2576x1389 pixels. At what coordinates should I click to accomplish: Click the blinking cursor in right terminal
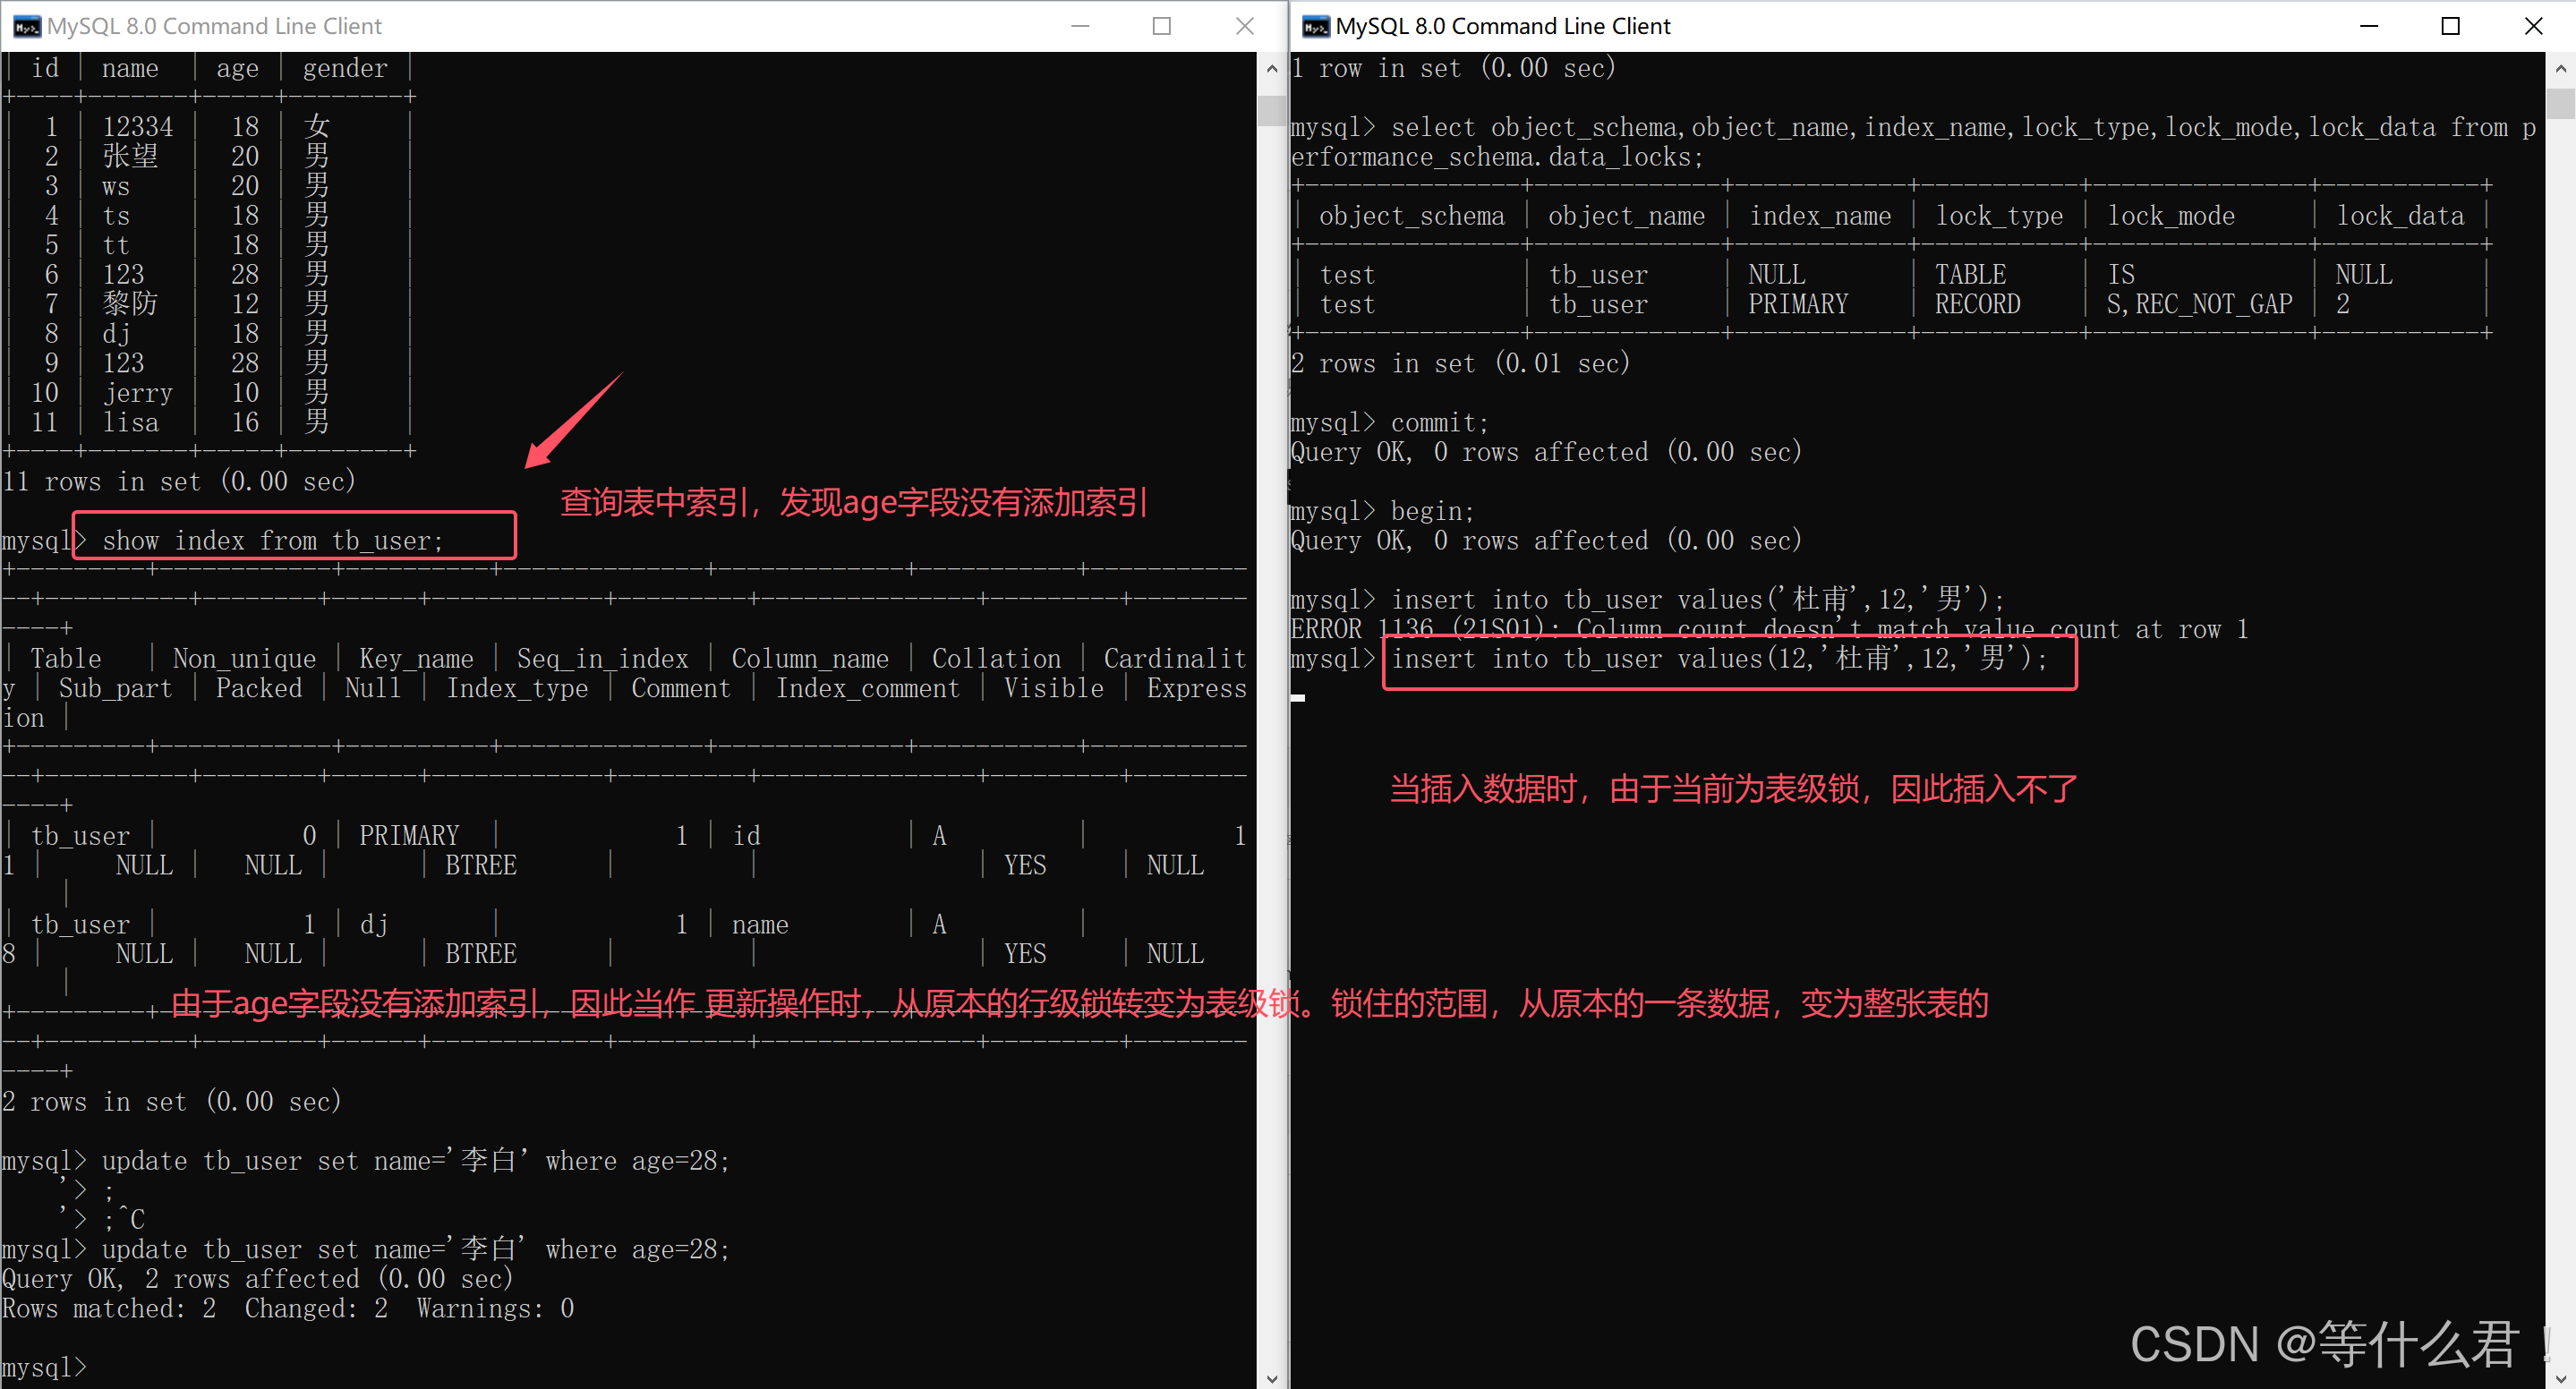1297,697
